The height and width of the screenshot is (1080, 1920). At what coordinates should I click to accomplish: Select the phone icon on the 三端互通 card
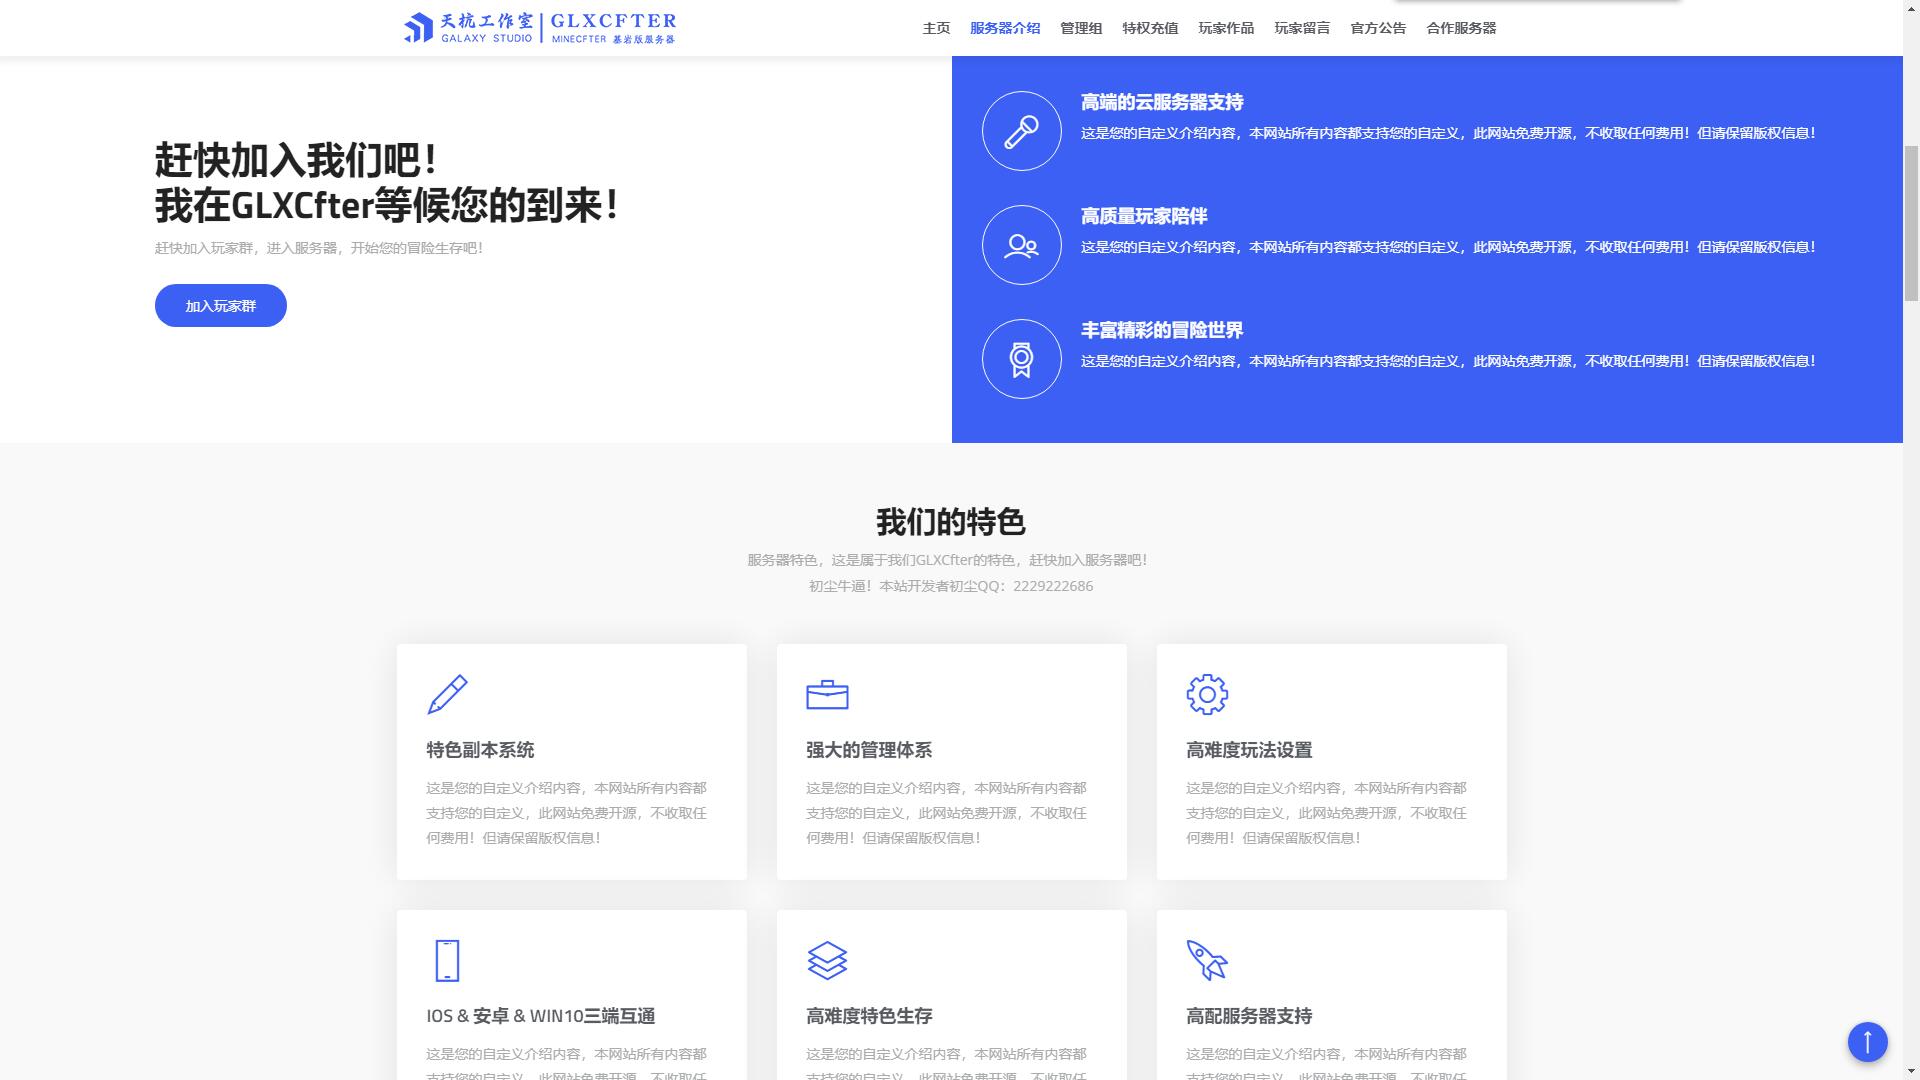pyautogui.click(x=447, y=959)
